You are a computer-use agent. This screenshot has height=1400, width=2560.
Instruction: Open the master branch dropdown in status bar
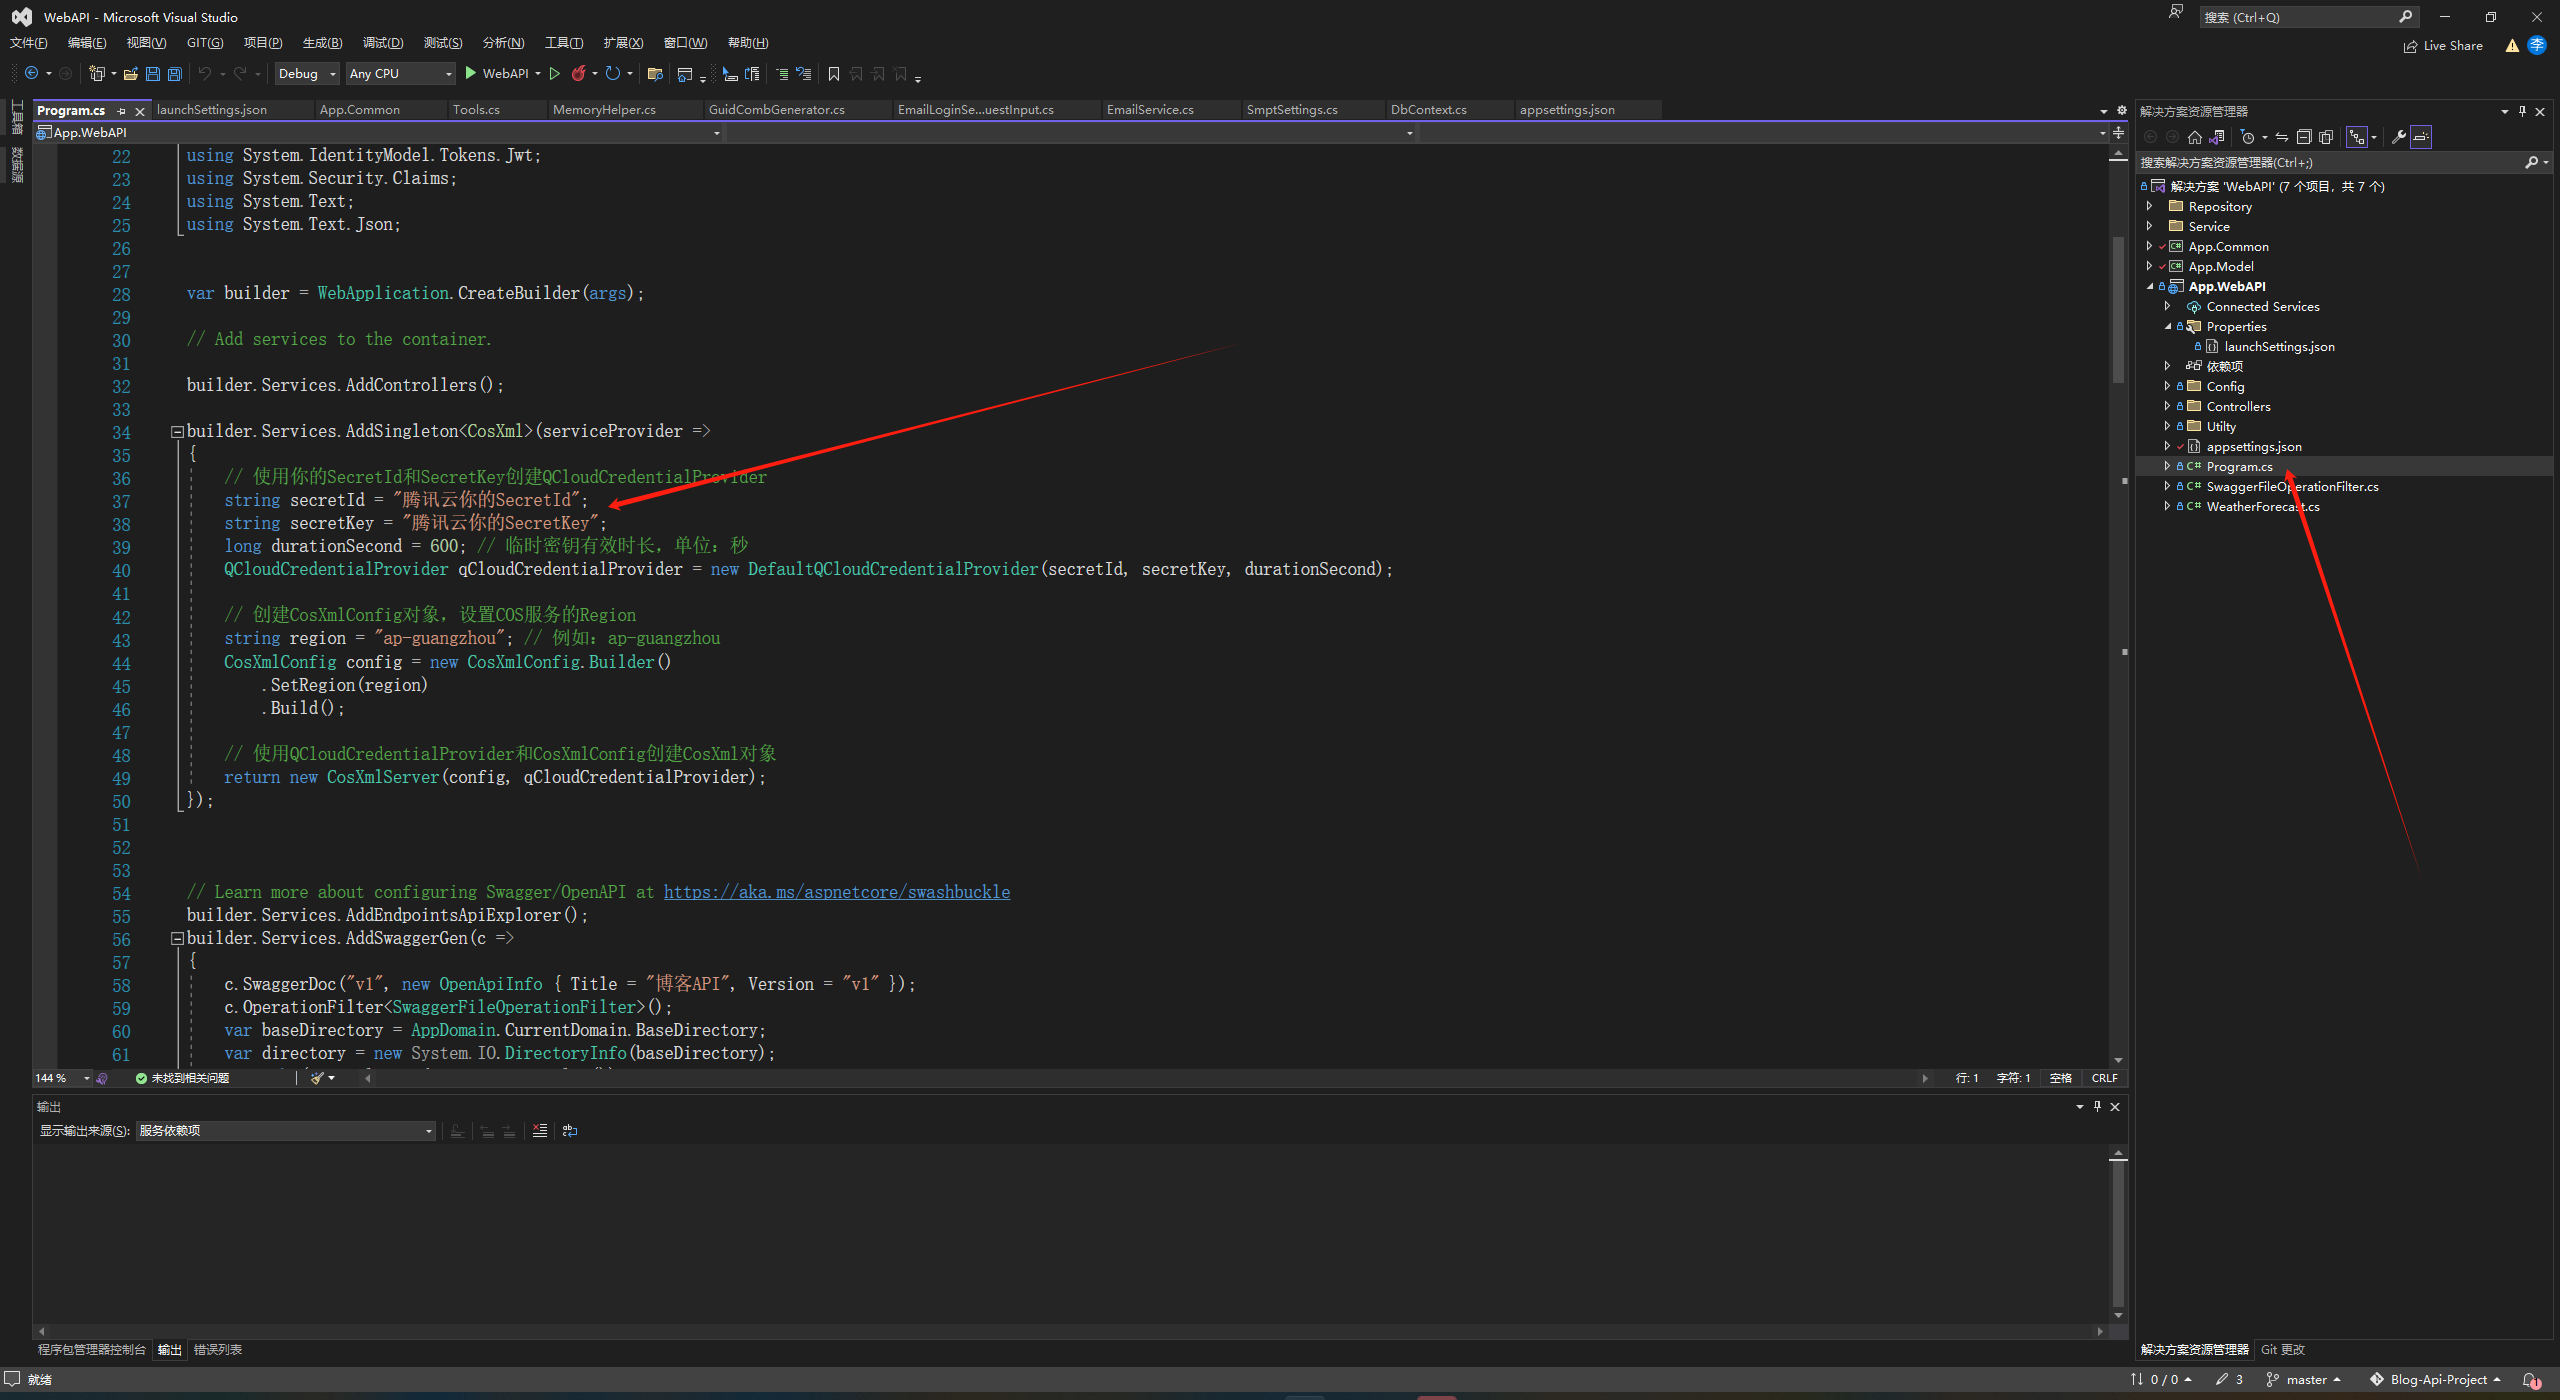pyautogui.click(x=2304, y=1379)
